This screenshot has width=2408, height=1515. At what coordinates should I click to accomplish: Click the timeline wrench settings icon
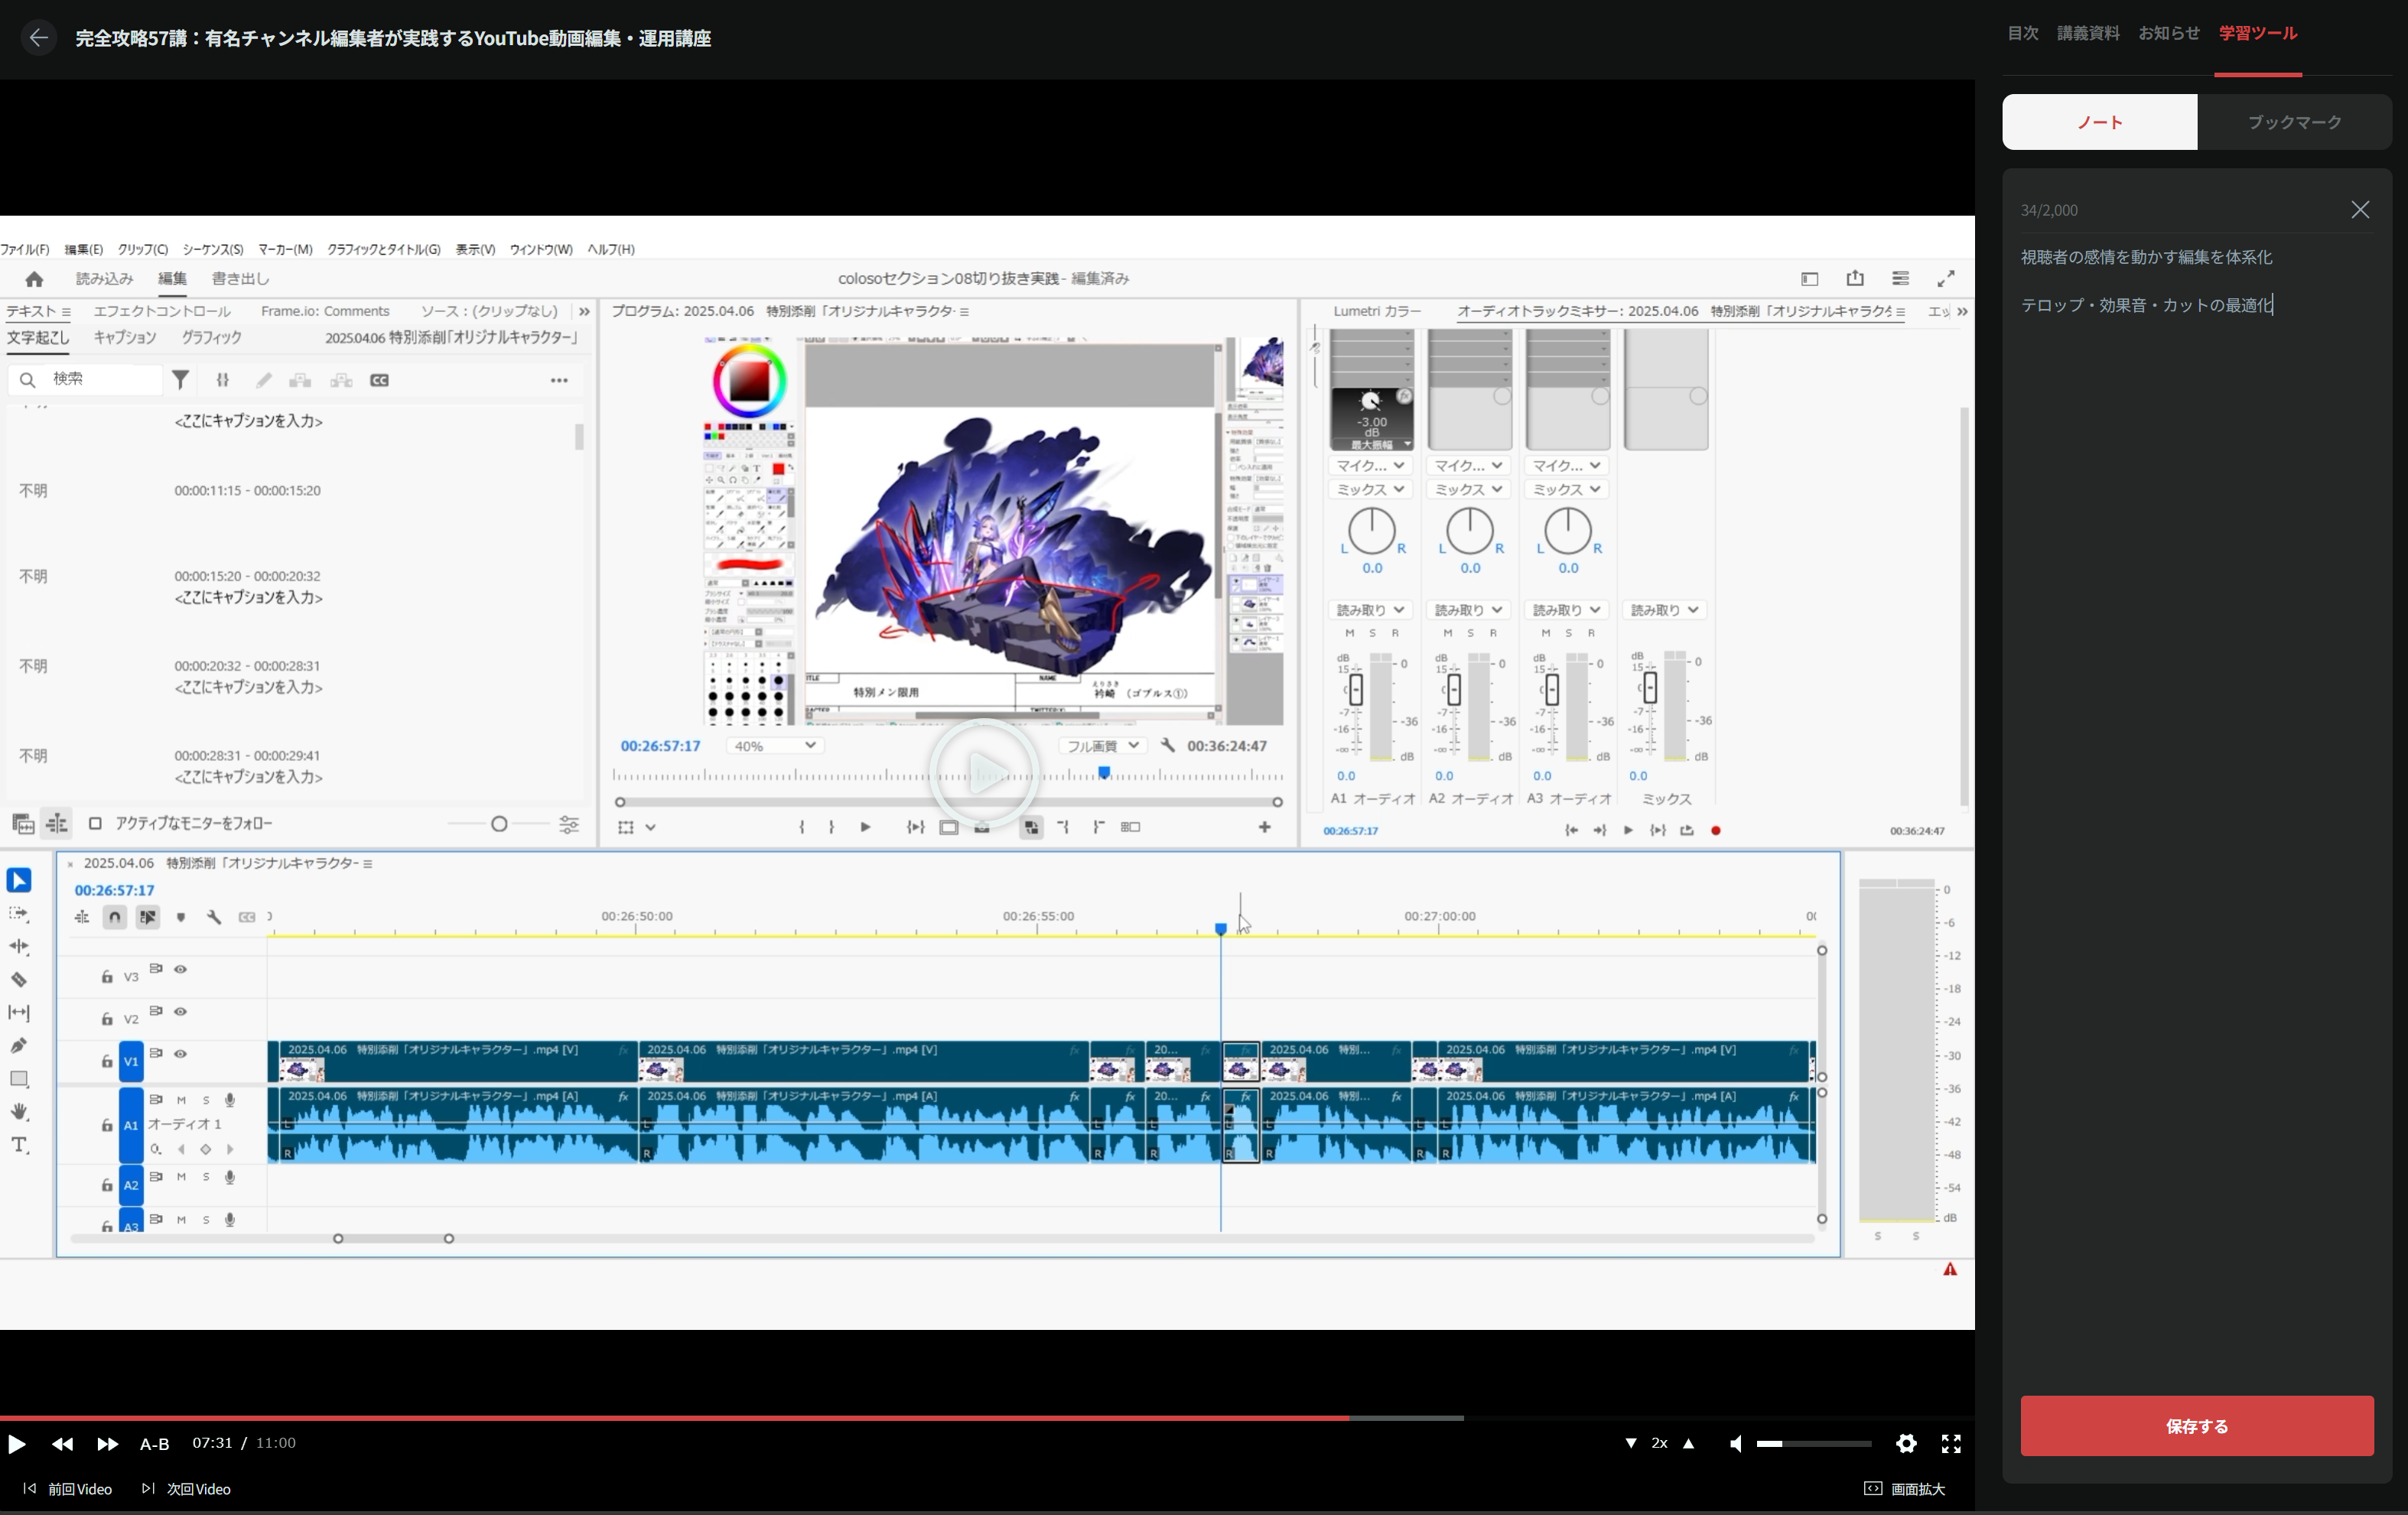pyautogui.click(x=214, y=917)
